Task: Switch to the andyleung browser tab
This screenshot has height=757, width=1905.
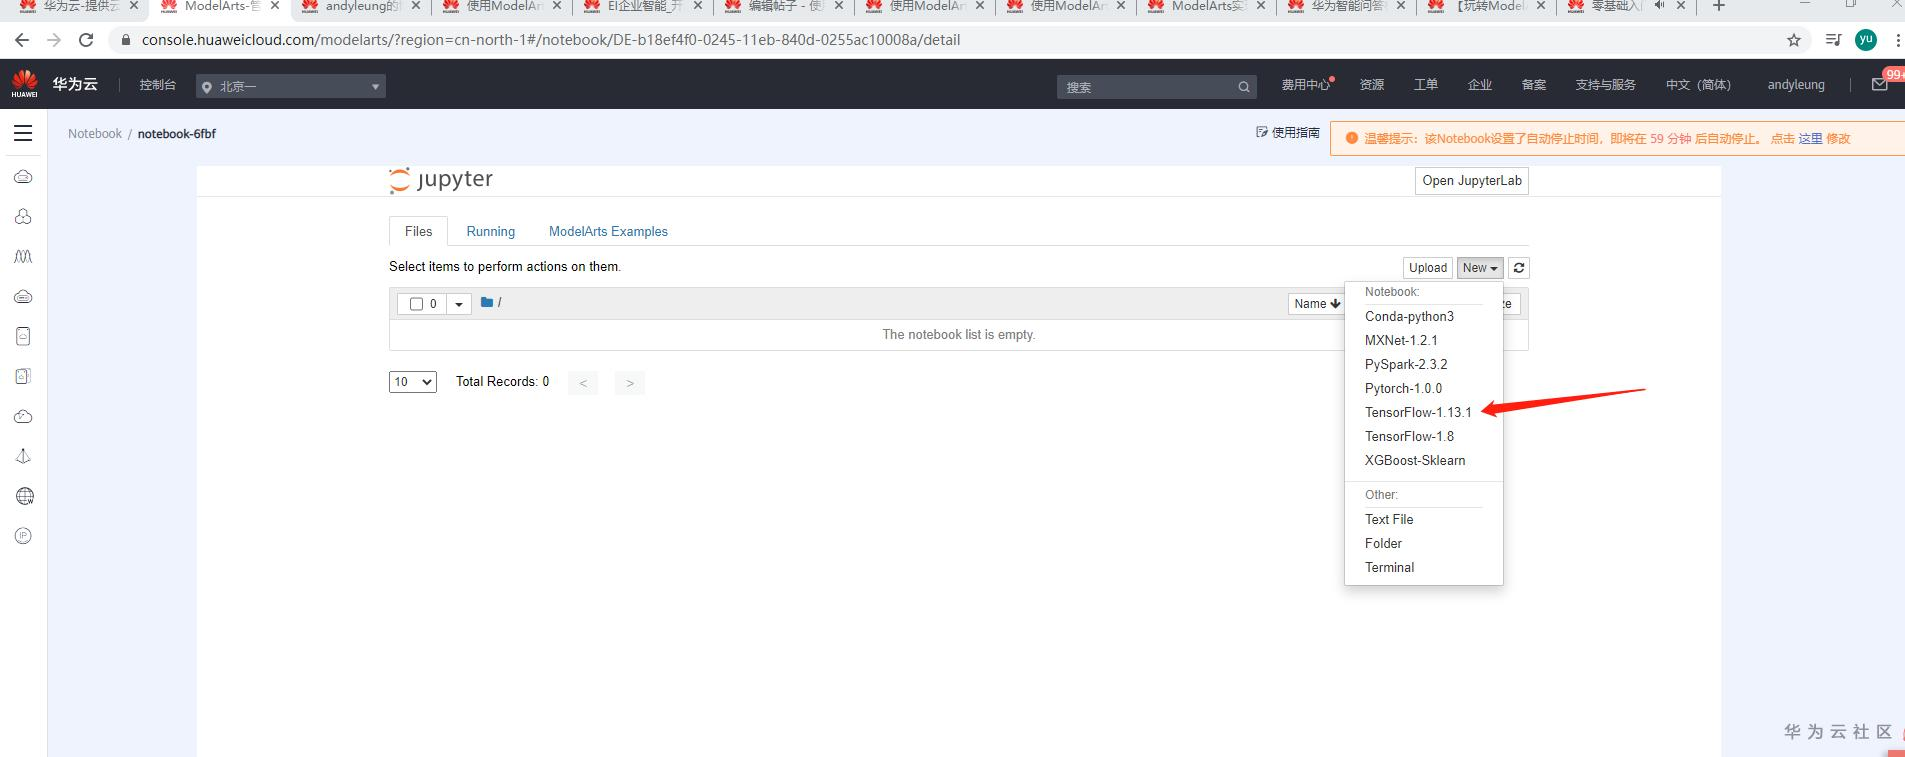Action: [360, 6]
